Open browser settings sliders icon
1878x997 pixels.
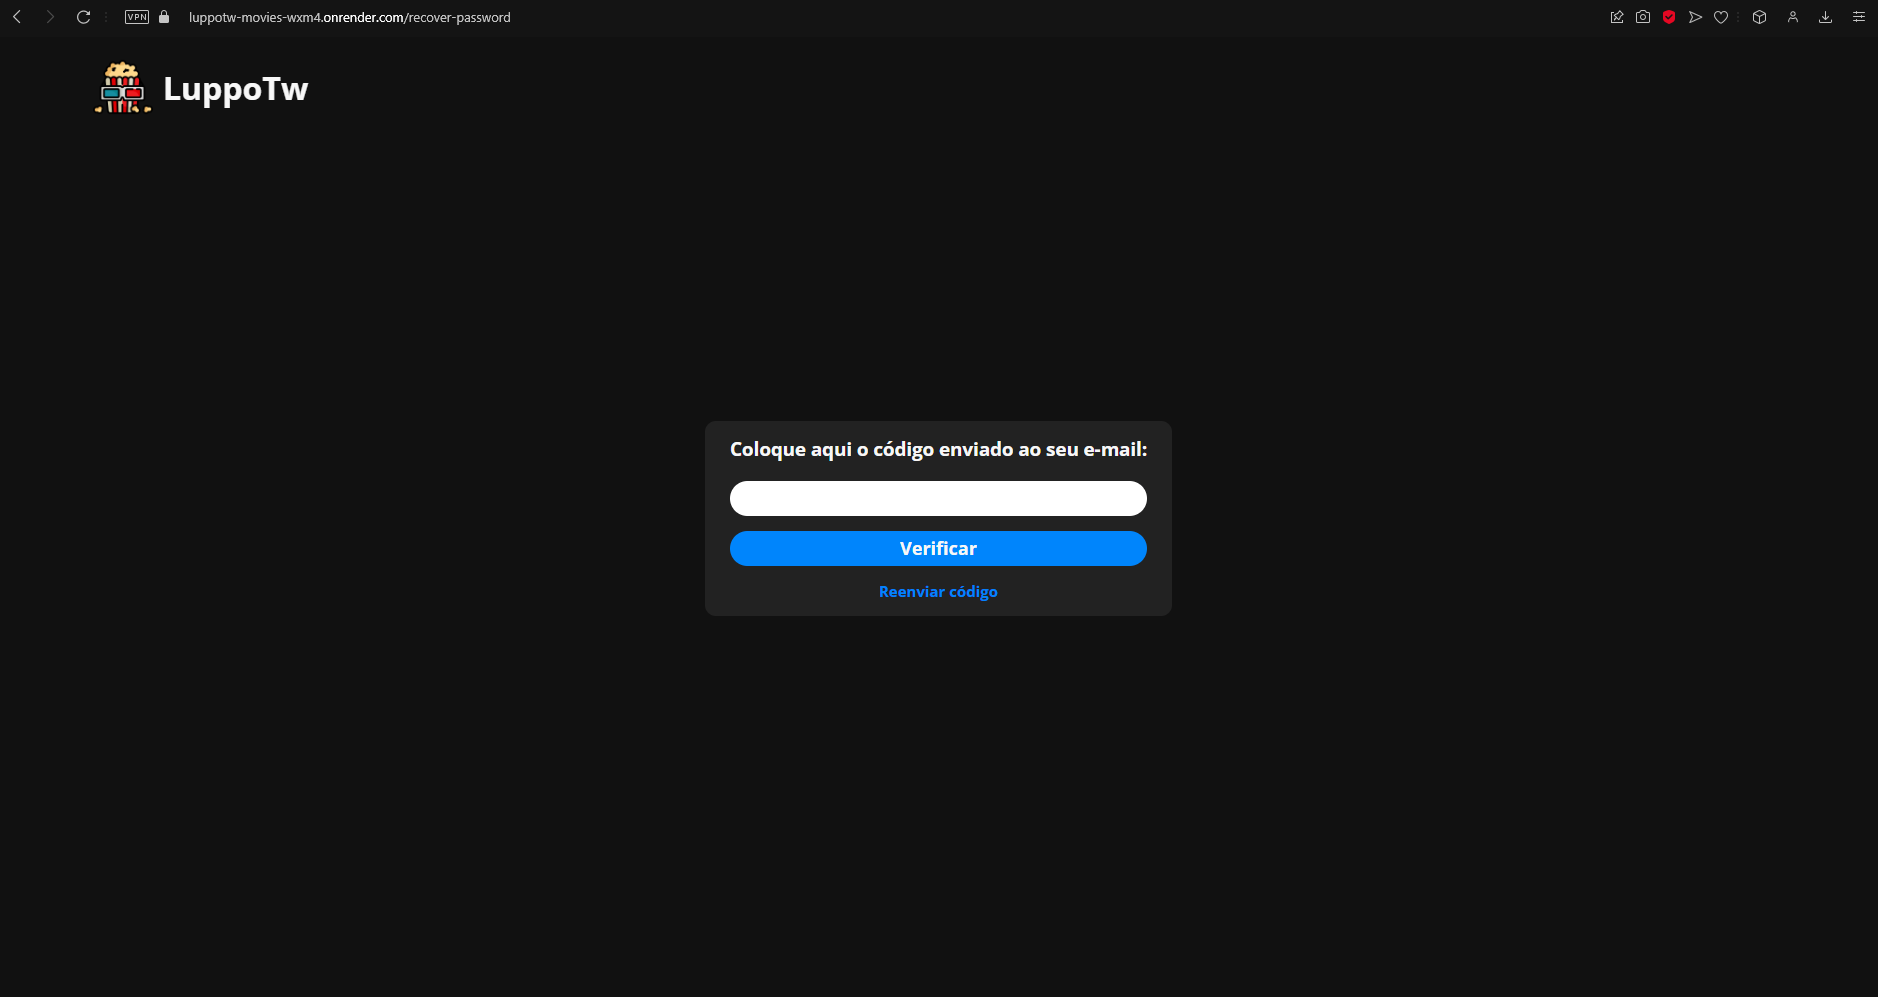tap(1857, 17)
